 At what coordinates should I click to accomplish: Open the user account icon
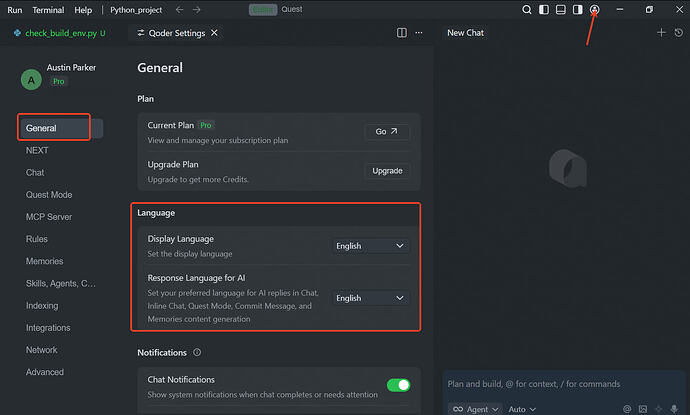[595, 10]
